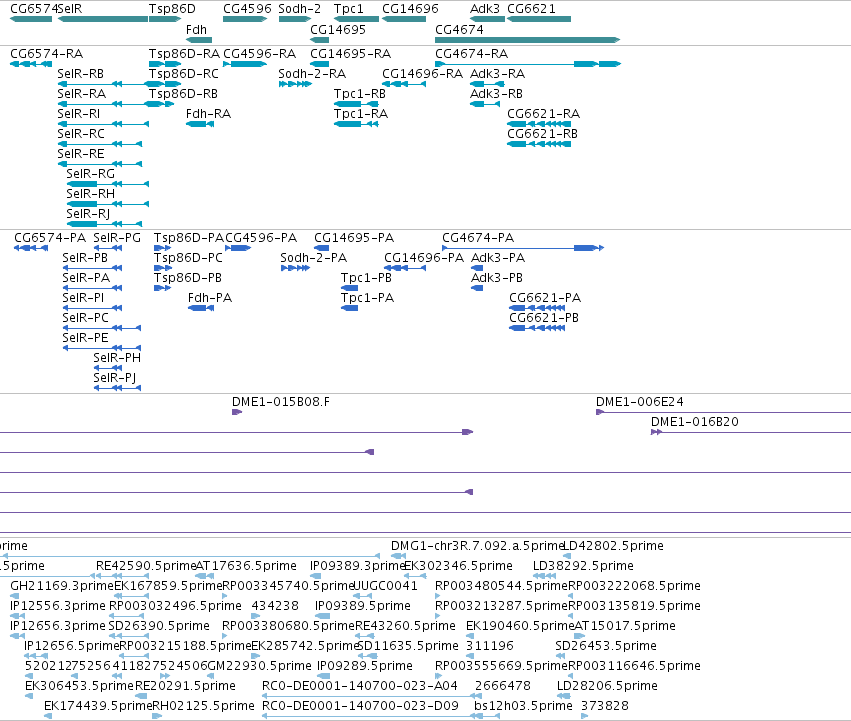Click the CG4674-PA protein label
The height and width of the screenshot is (721, 851).
[x=478, y=238]
